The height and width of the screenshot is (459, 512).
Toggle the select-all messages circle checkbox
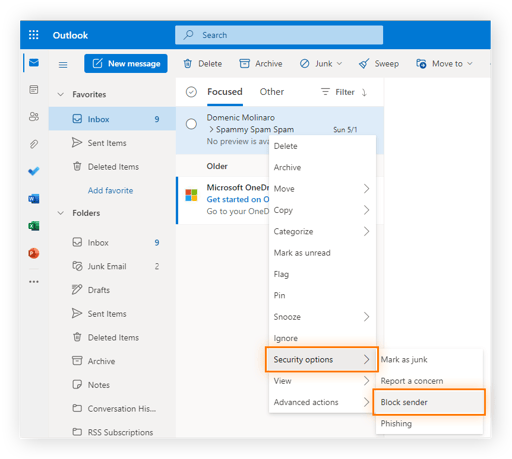coord(191,92)
